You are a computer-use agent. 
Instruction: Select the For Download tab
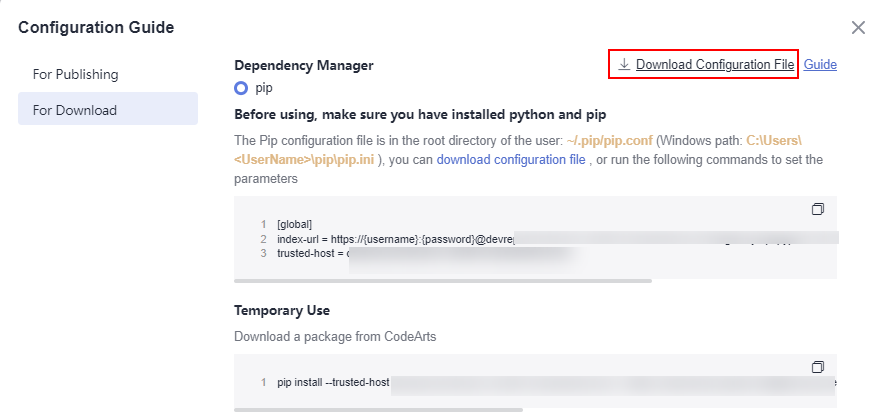click(x=108, y=108)
